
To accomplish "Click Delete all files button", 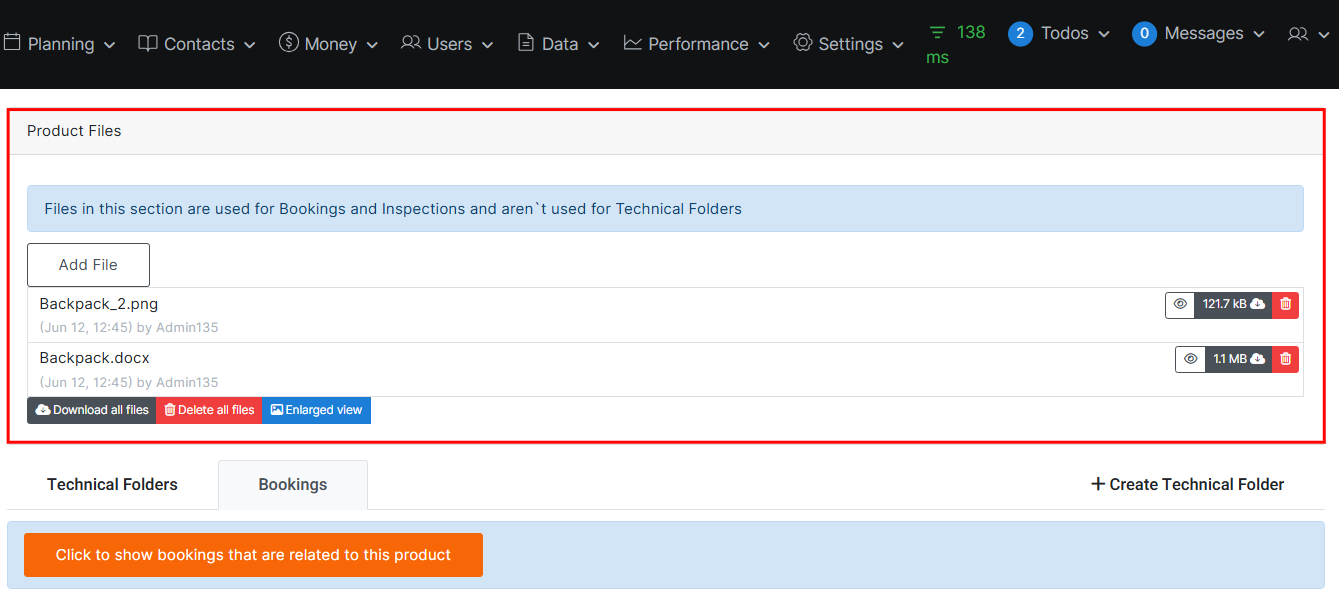I will [x=209, y=410].
